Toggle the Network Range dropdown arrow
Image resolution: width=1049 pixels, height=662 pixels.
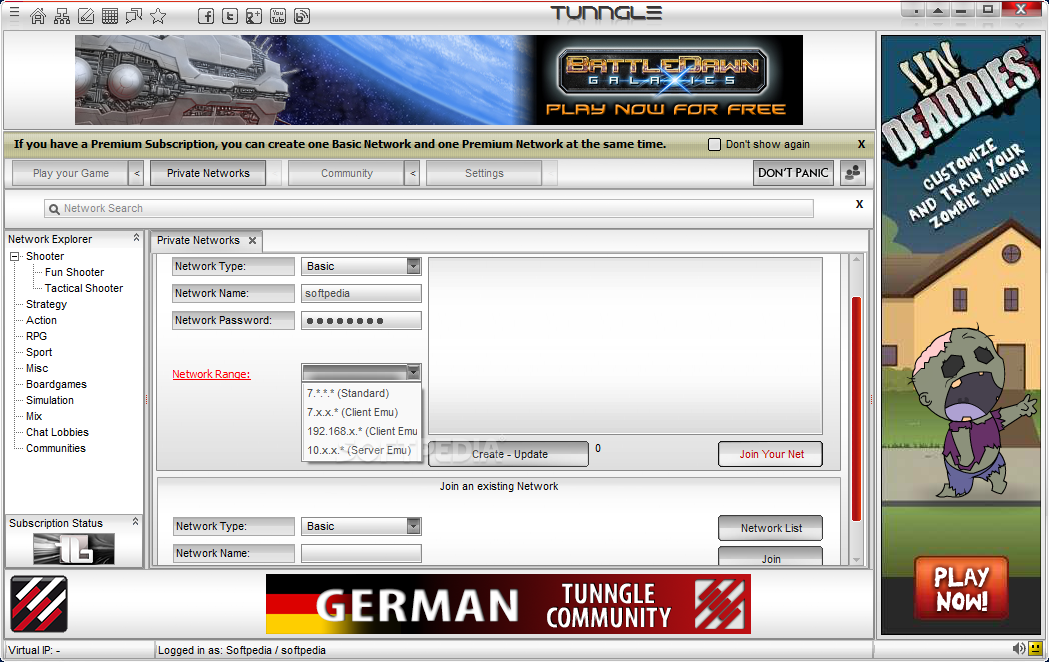tap(414, 372)
